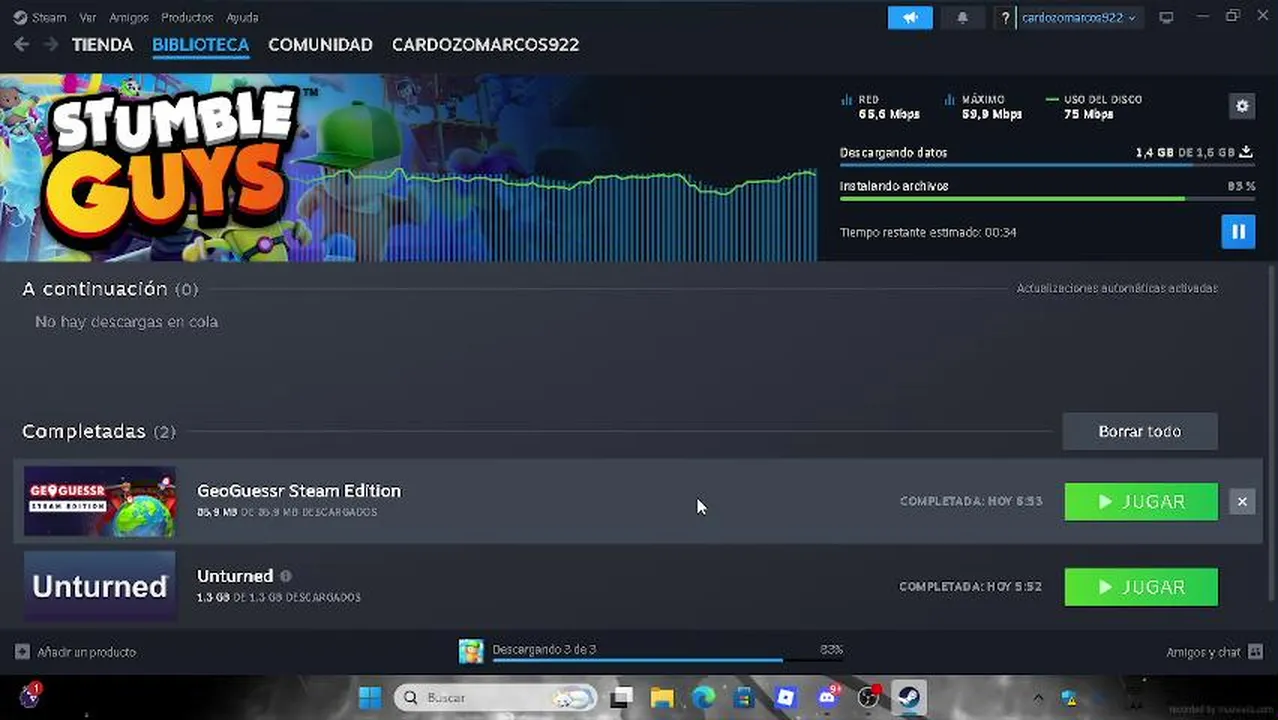Image resolution: width=1278 pixels, height=720 pixels.
Task: Click Tiempo restante estimado text
Action: (x=928, y=232)
